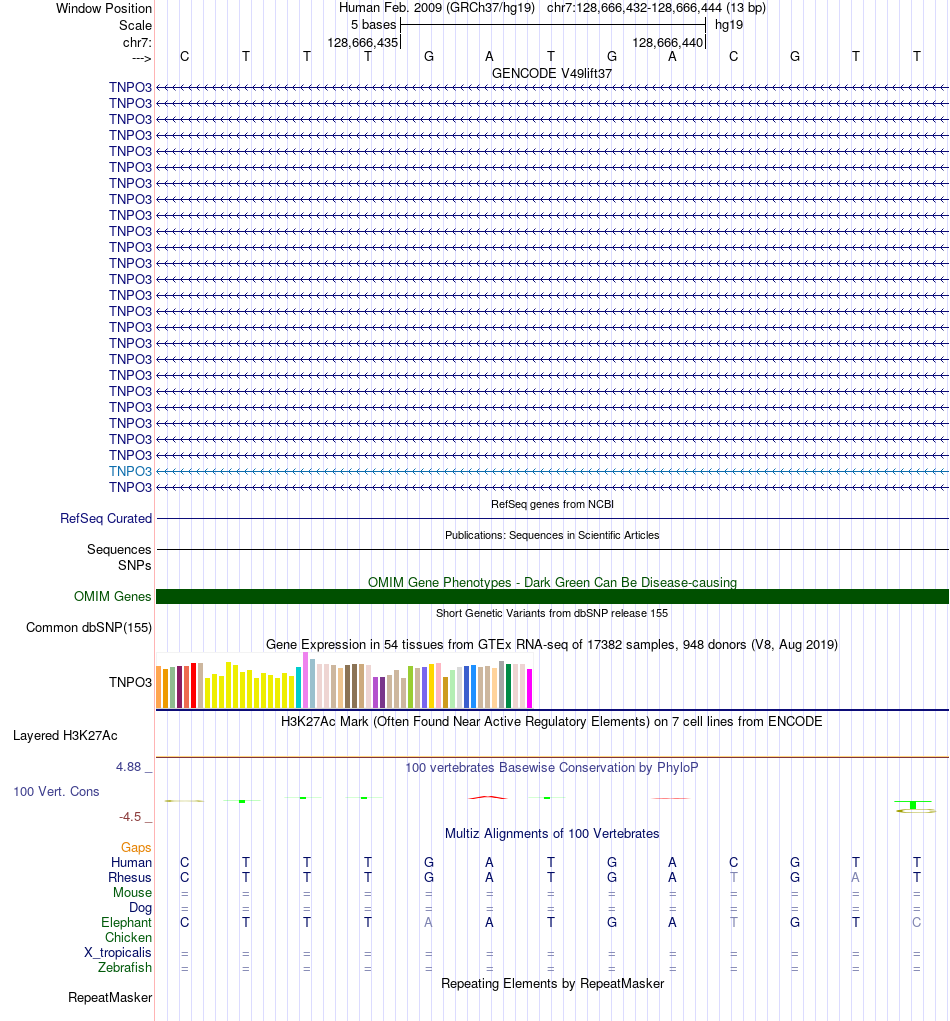950x1021 pixels.
Task: Click the dark green OMIM Genes bar
Action: pyautogui.click(x=552, y=596)
